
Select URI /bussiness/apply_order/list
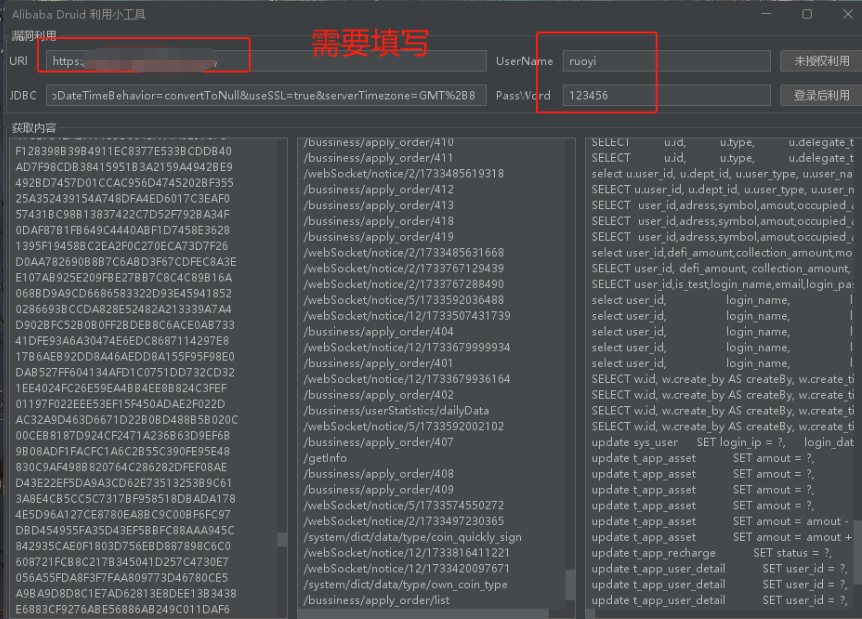[376, 600]
